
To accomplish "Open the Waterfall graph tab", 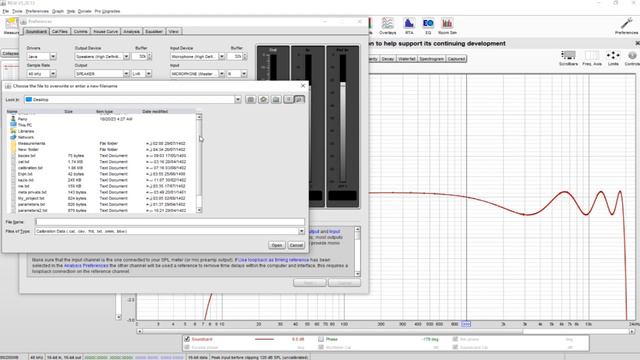I will tap(407, 59).
